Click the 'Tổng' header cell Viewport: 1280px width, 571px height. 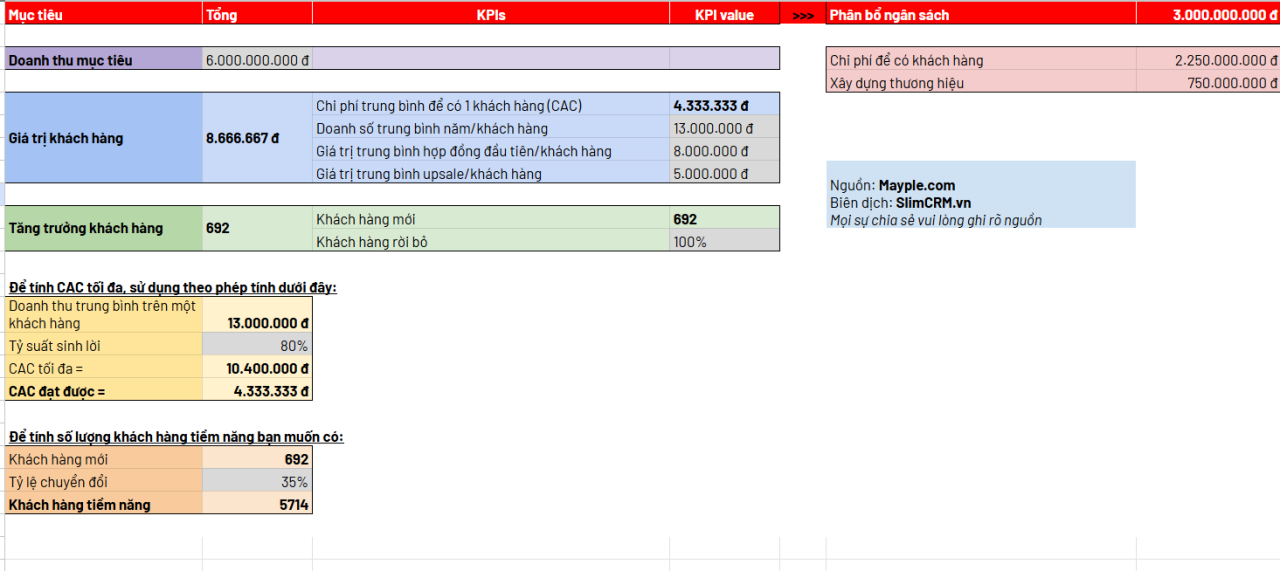(x=257, y=14)
